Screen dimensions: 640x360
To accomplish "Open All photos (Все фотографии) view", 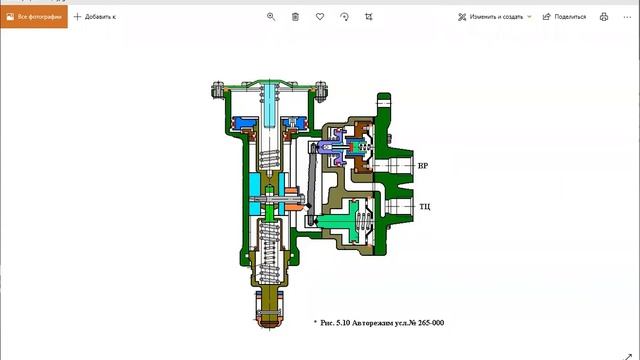I will pos(34,17).
